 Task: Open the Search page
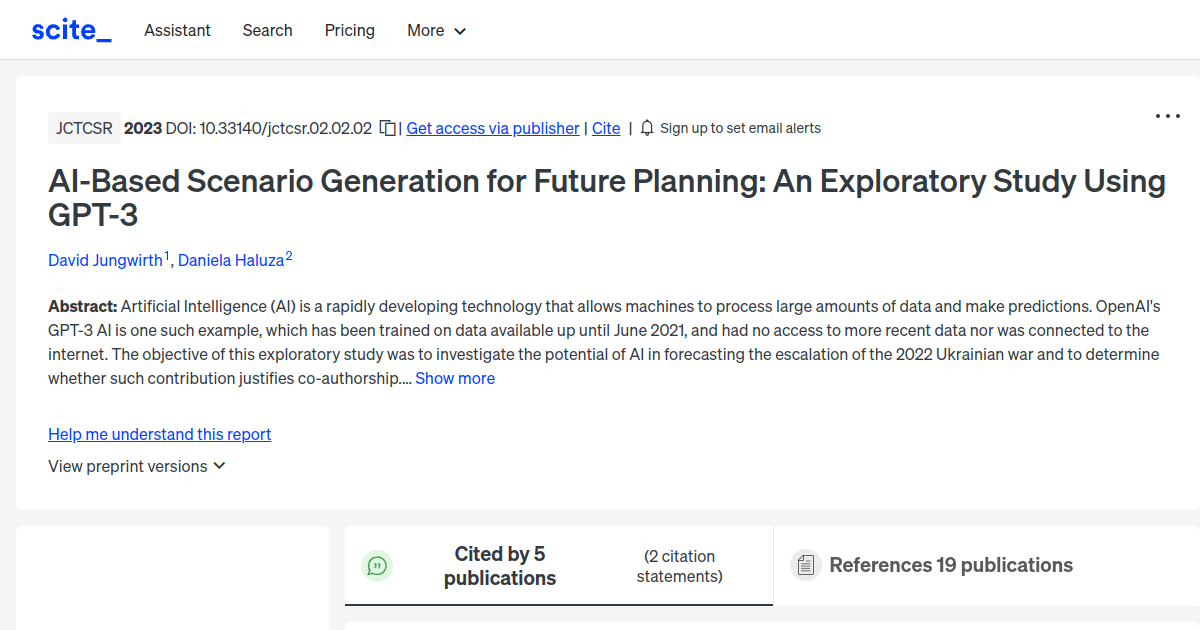click(x=267, y=30)
